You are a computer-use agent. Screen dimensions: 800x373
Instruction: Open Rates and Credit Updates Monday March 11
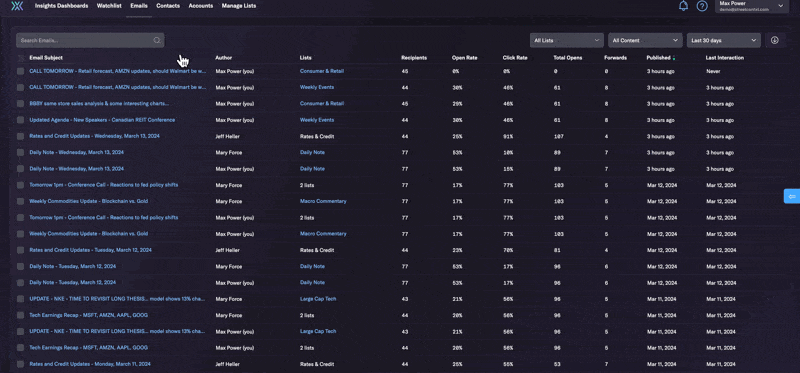pyautogui.click(x=90, y=364)
